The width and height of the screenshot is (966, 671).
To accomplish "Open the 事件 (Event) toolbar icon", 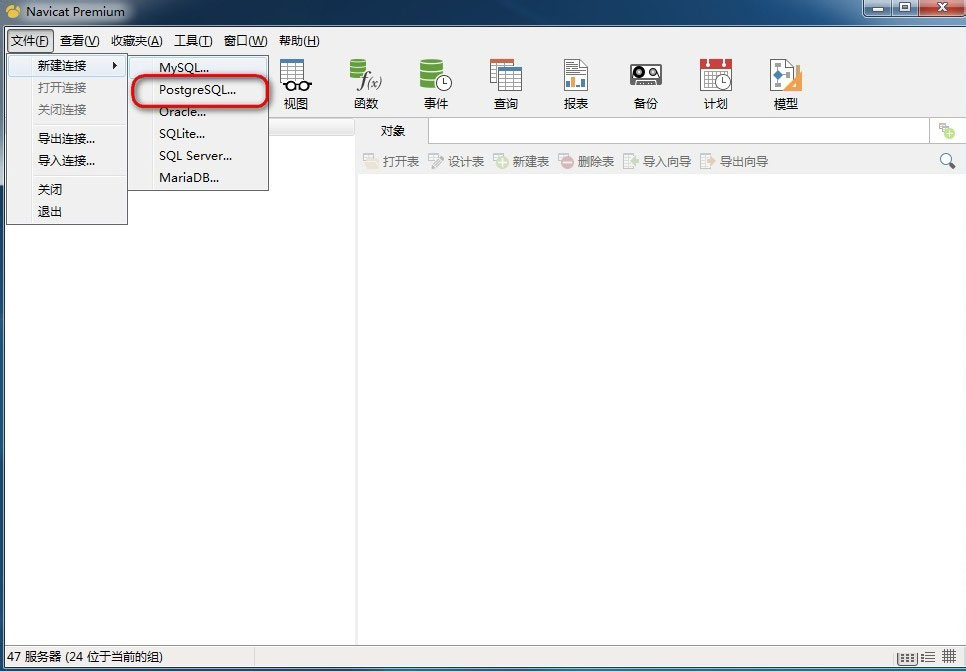I will click(436, 84).
